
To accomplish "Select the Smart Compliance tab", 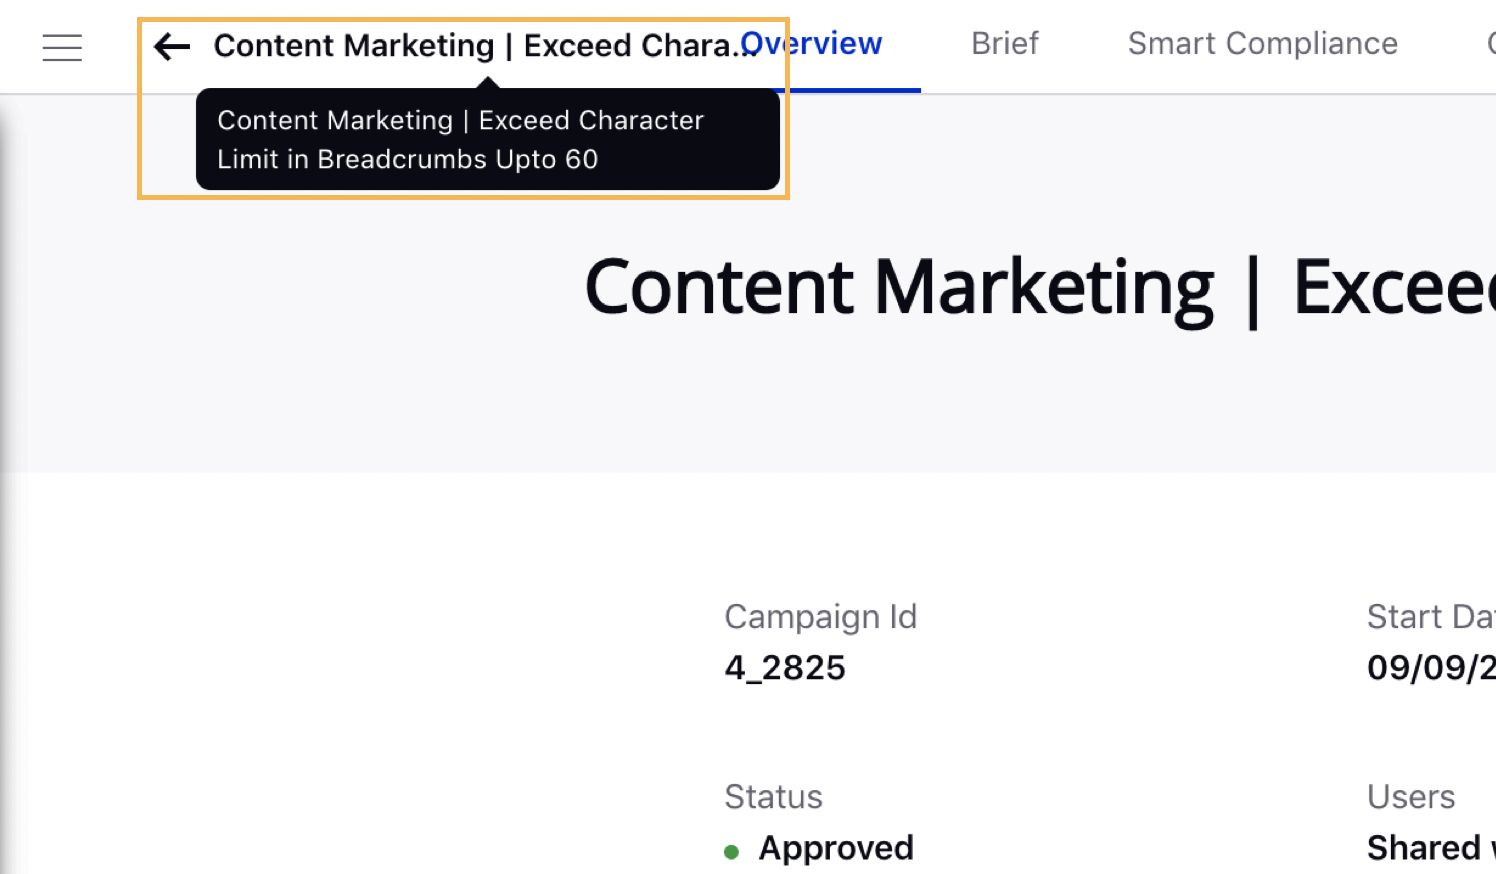I will (x=1263, y=44).
